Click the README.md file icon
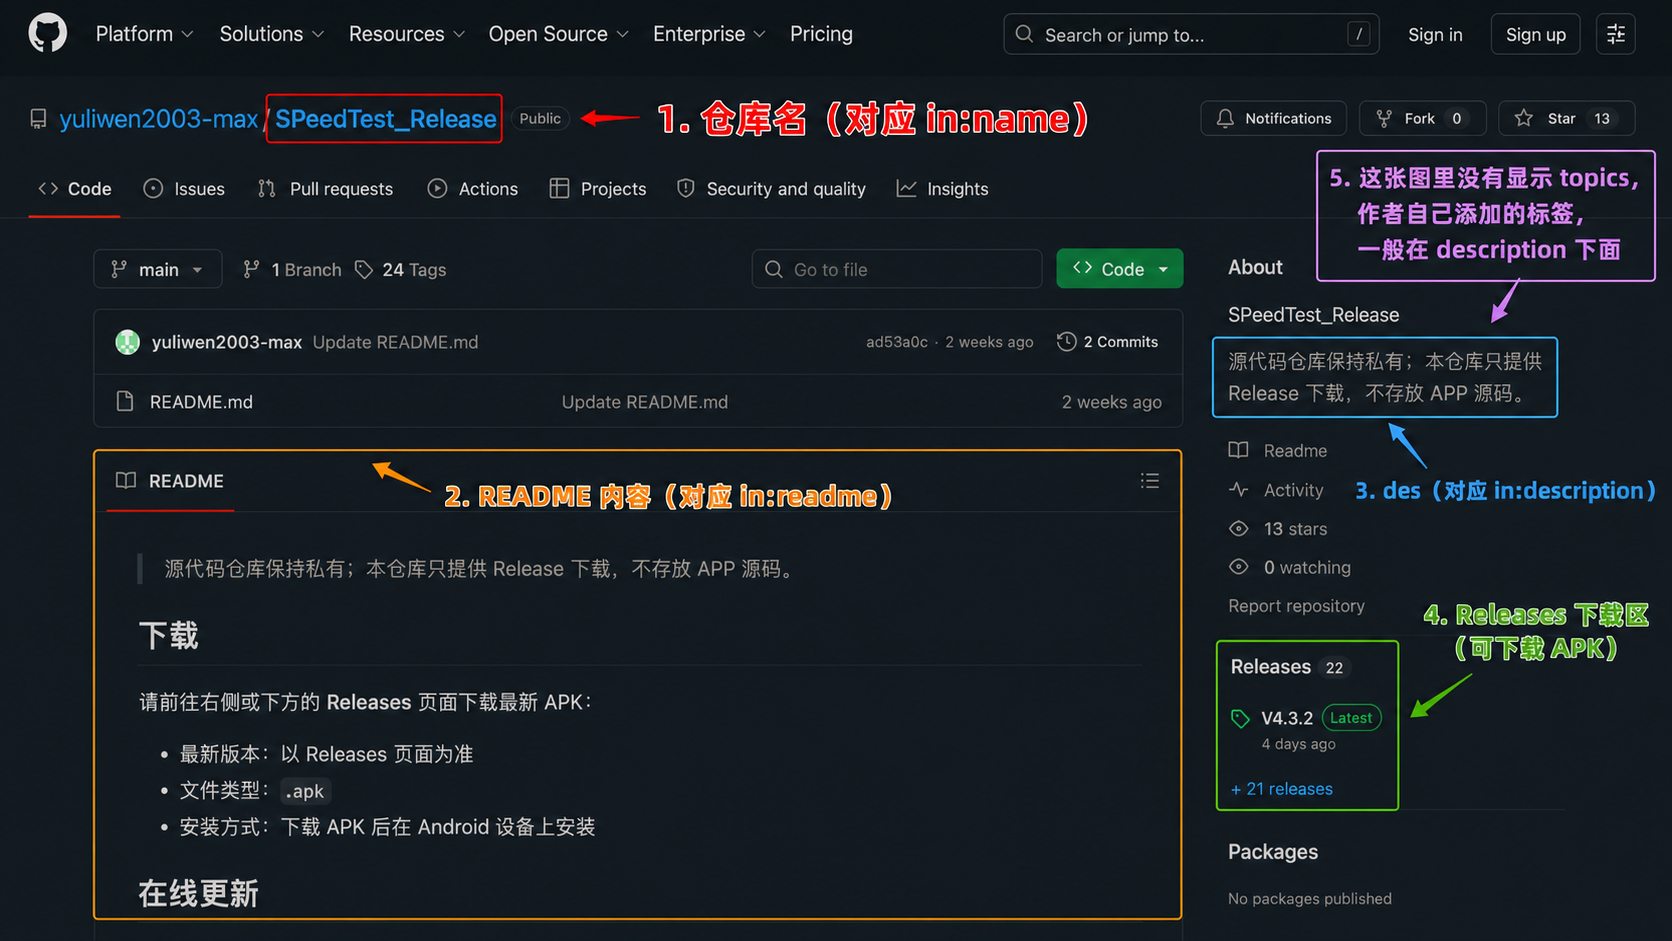 [125, 401]
